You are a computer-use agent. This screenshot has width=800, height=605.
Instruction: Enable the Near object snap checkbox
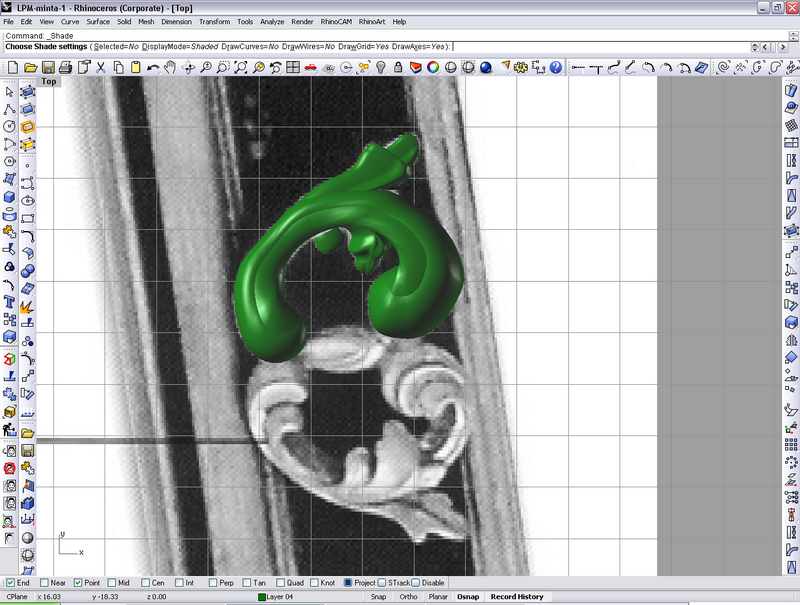(x=44, y=583)
